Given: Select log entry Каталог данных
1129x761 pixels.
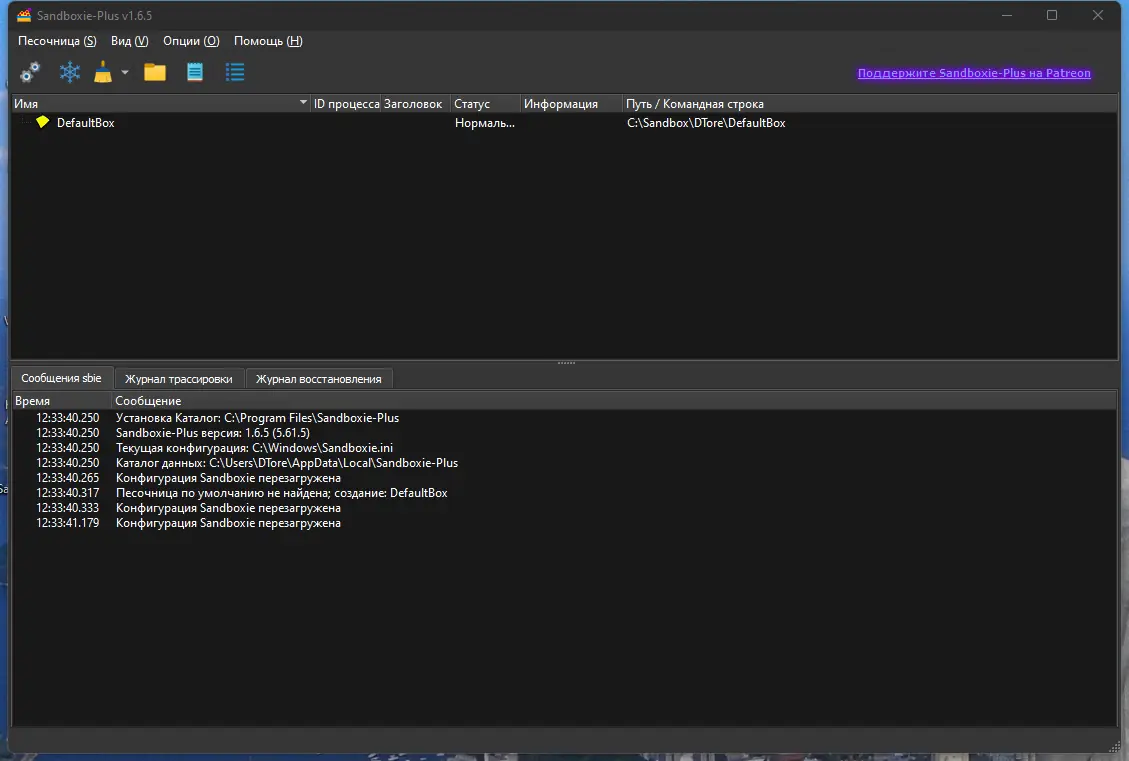Looking at the screenshot, I should click(x=564, y=463).
